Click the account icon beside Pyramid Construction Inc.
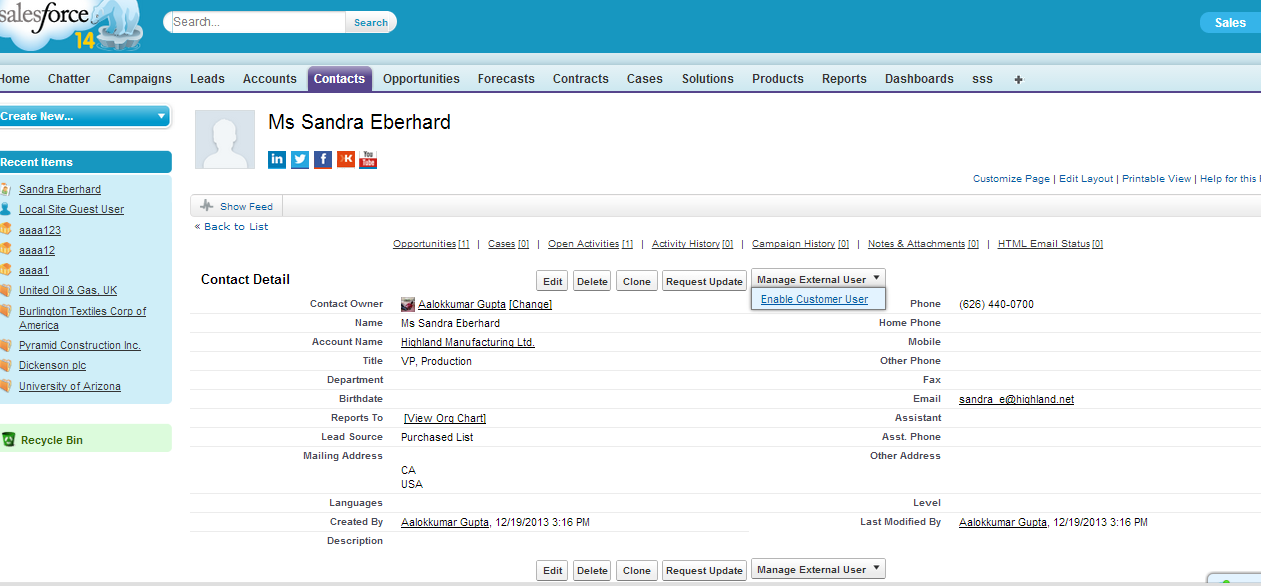 (x=6, y=345)
